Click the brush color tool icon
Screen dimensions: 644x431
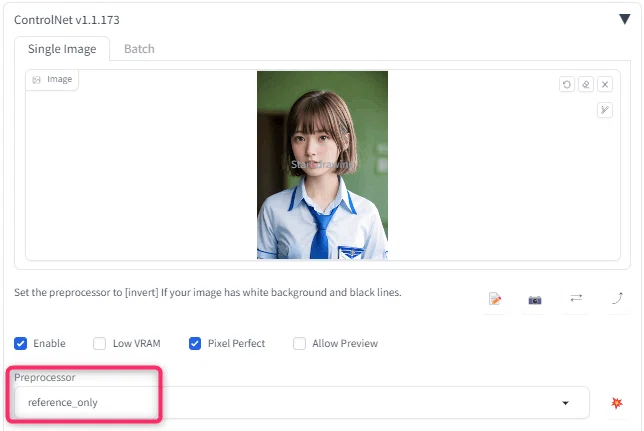(x=605, y=110)
